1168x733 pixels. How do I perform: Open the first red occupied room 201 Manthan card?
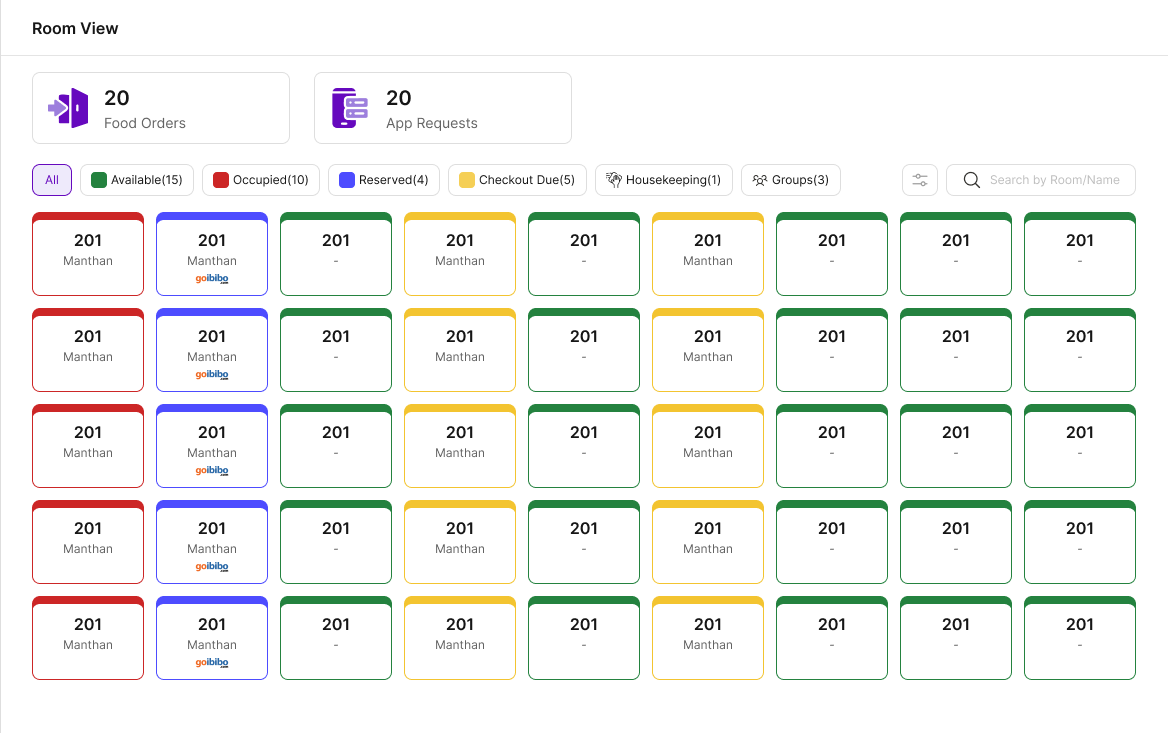pyautogui.click(x=88, y=254)
